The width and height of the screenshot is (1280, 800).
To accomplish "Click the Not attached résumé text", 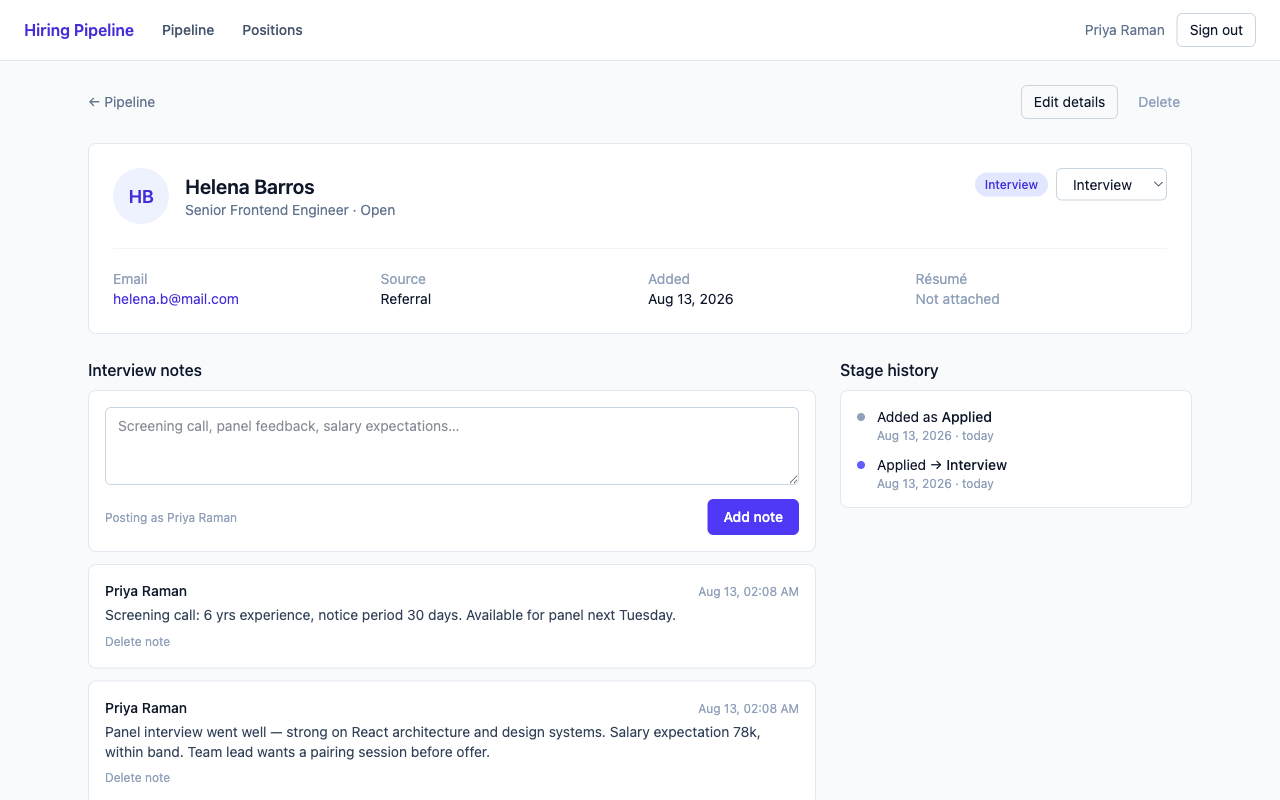I will [957, 299].
